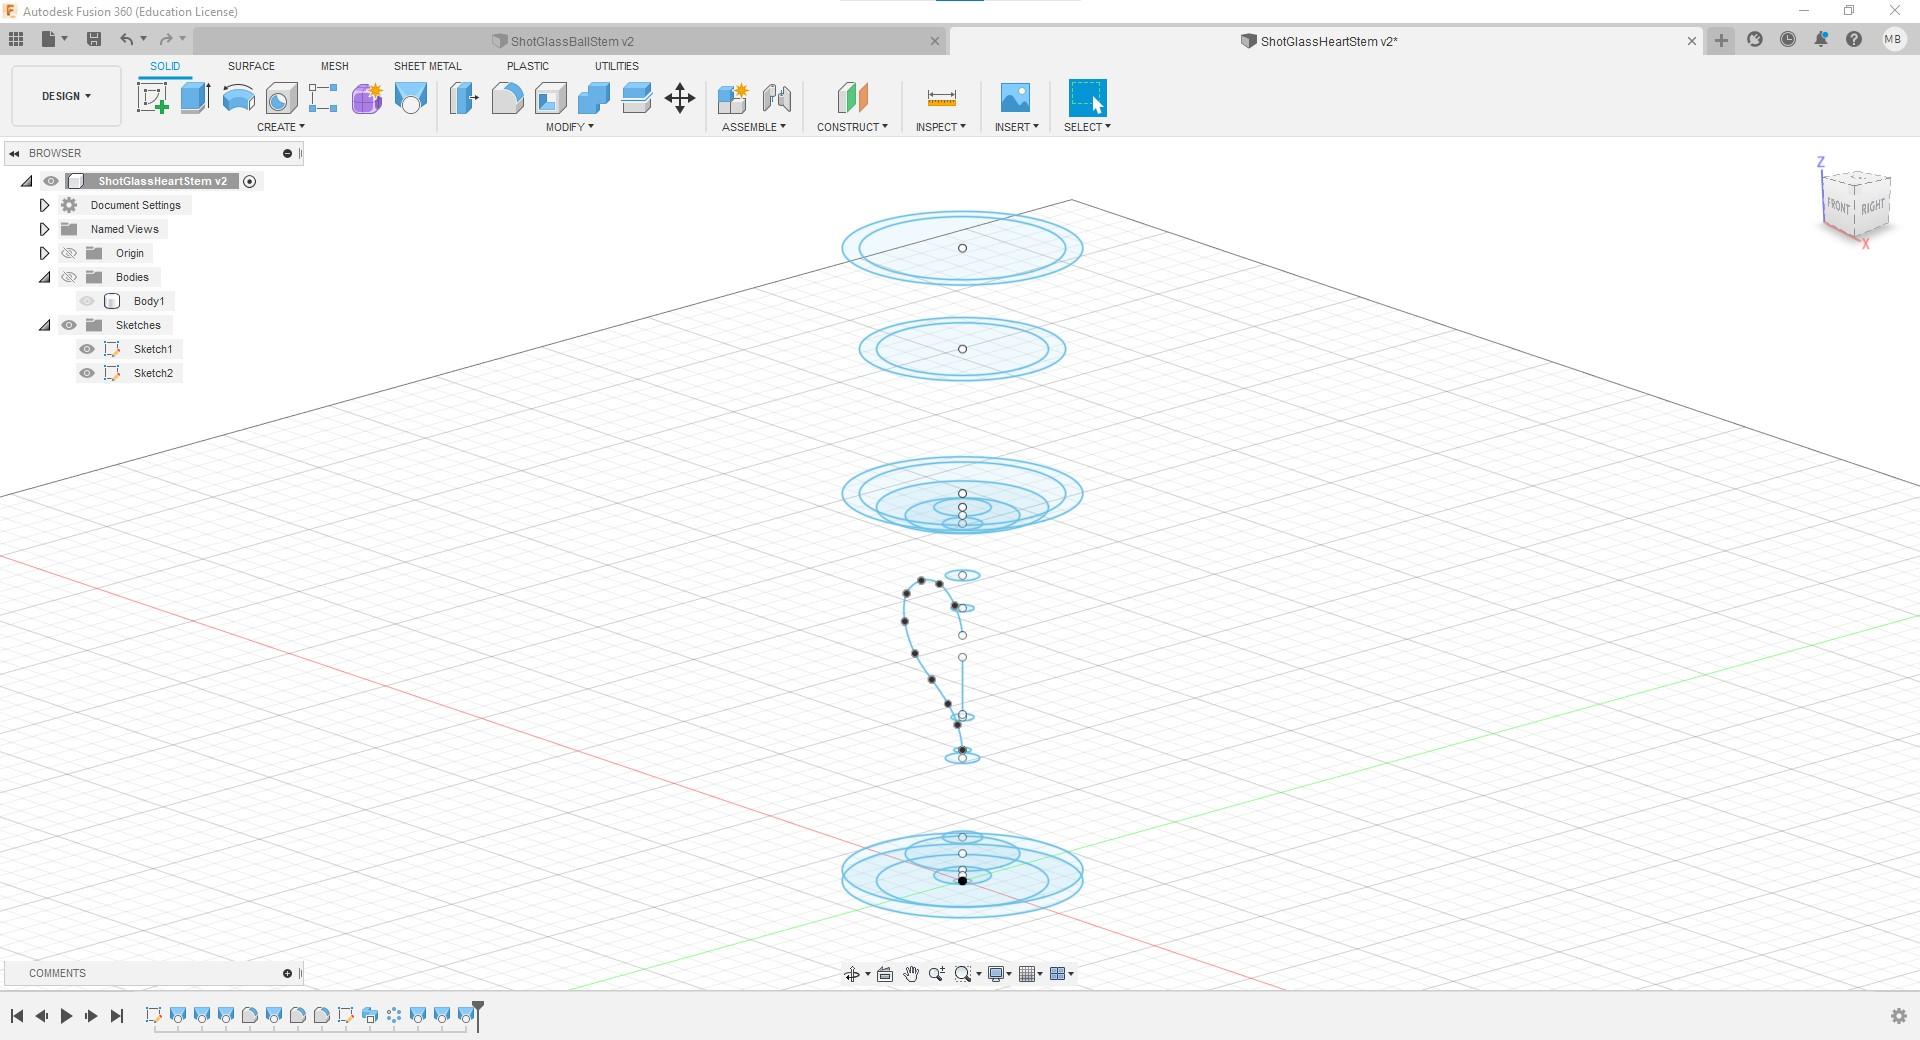Activate the root component radio button
The height and width of the screenshot is (1040, 1920).
tap(250, 181)
